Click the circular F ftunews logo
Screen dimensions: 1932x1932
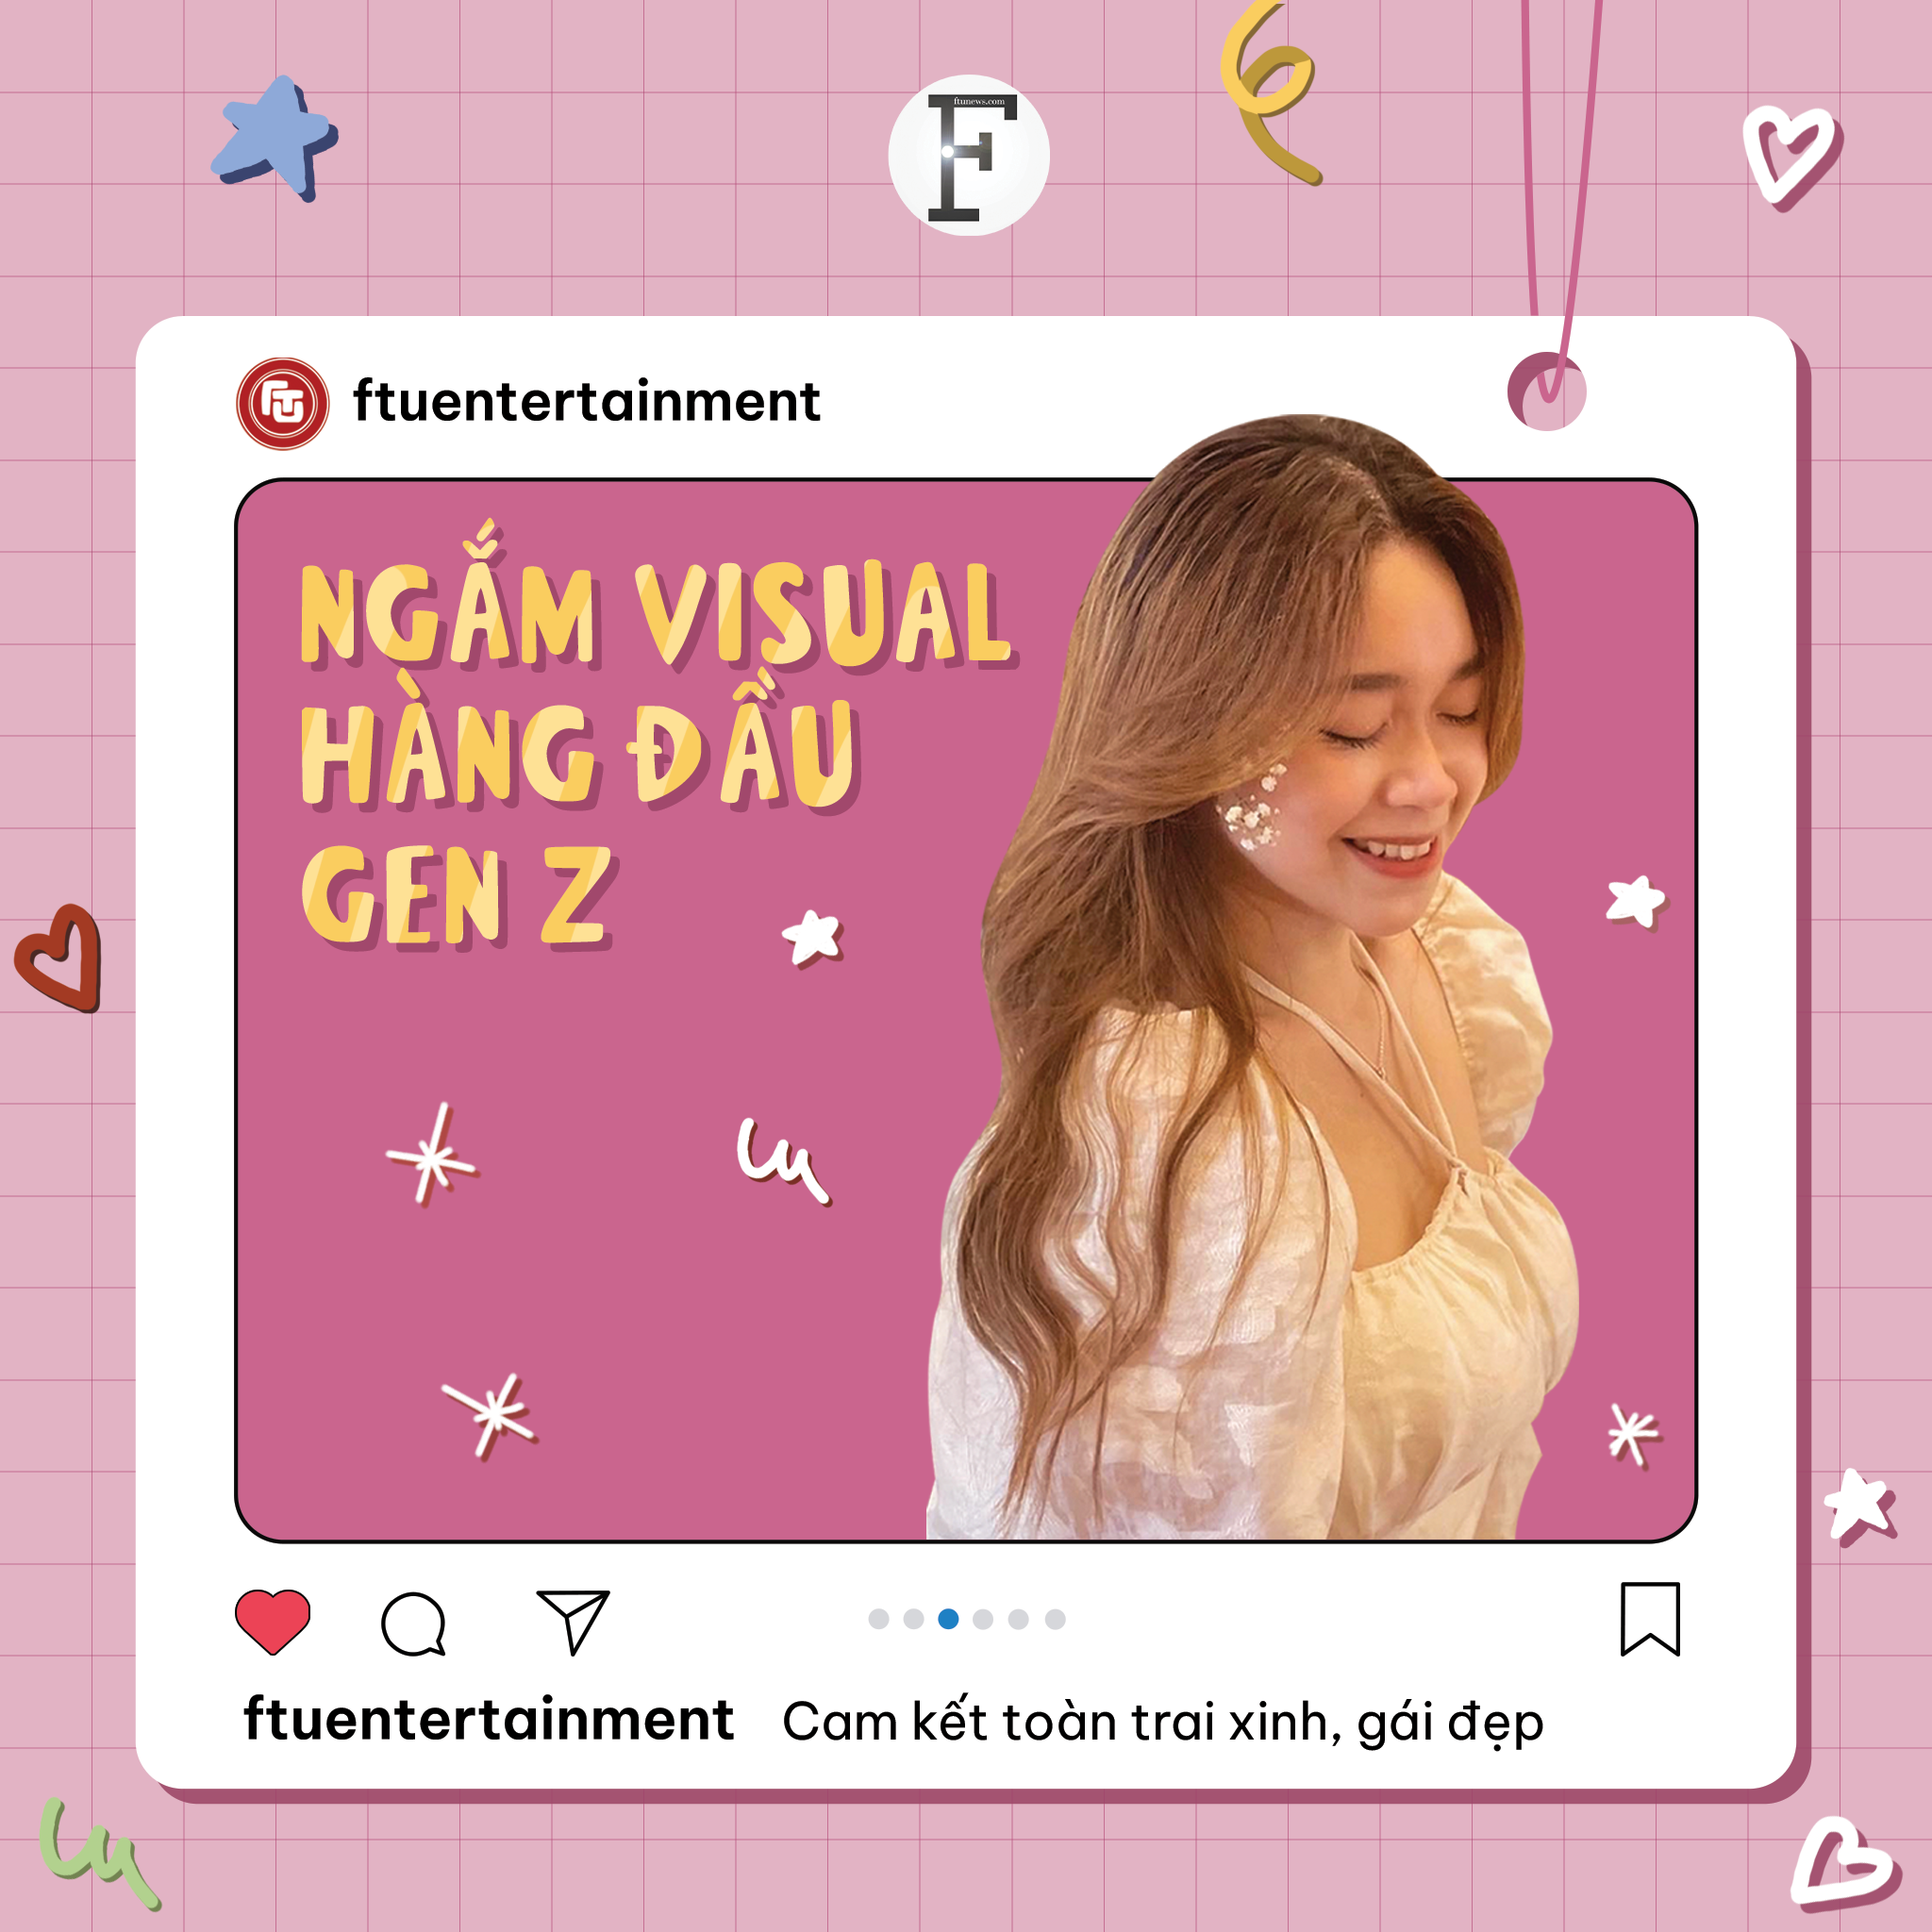point(968,156)
